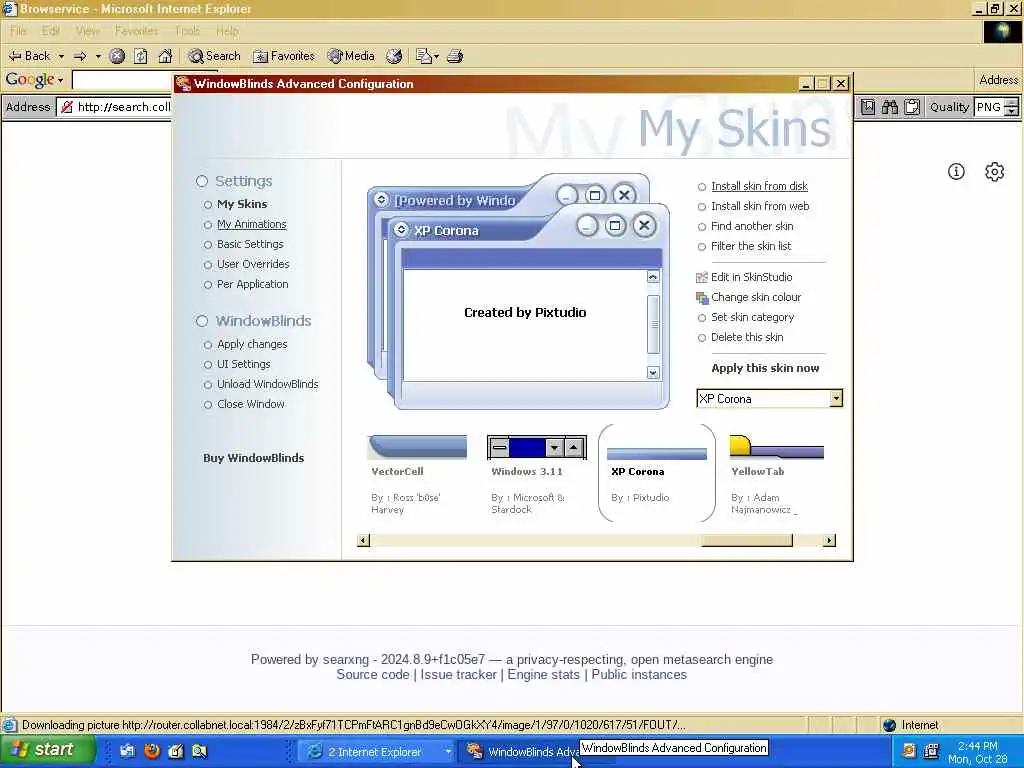1024x768 pixels.
Task: Open the Favorites pane in the toolbar
Action: pyautogui.click(x=283, y=56)
